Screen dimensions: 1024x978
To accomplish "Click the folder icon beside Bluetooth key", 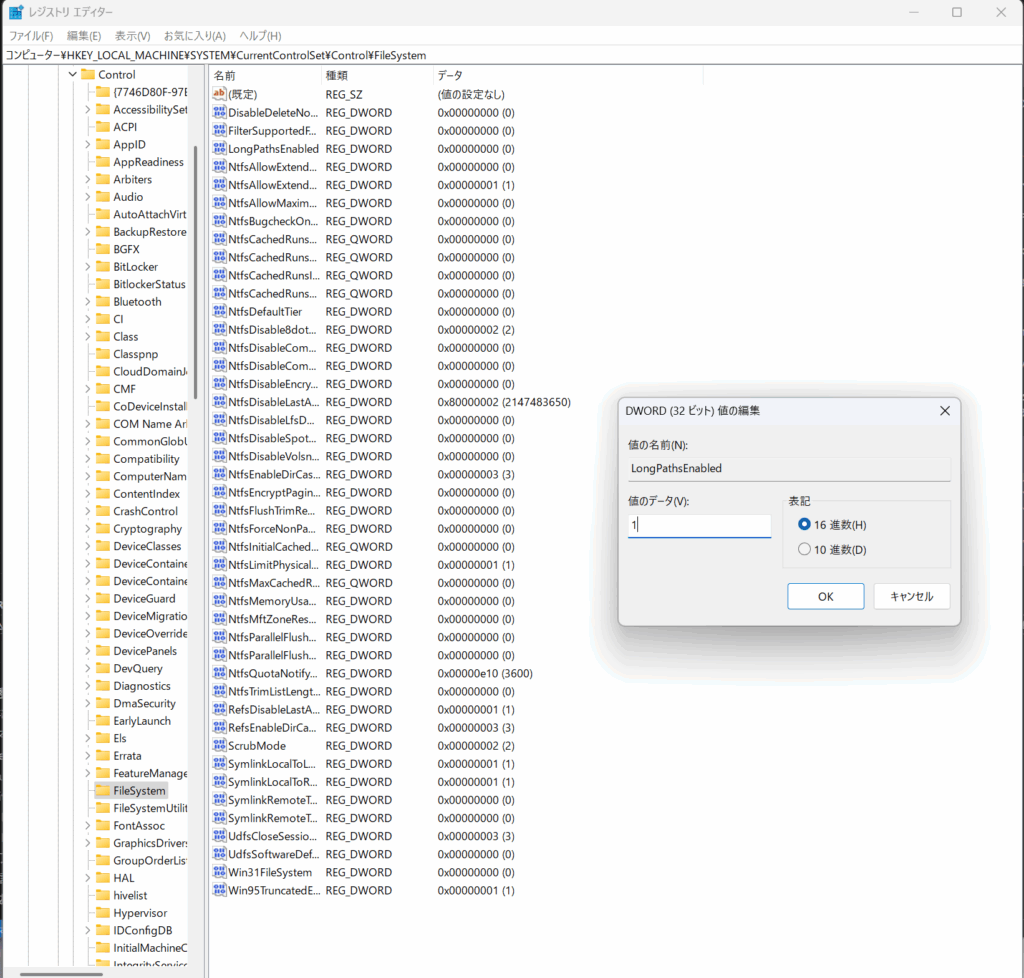I will (x=103, y=301).
